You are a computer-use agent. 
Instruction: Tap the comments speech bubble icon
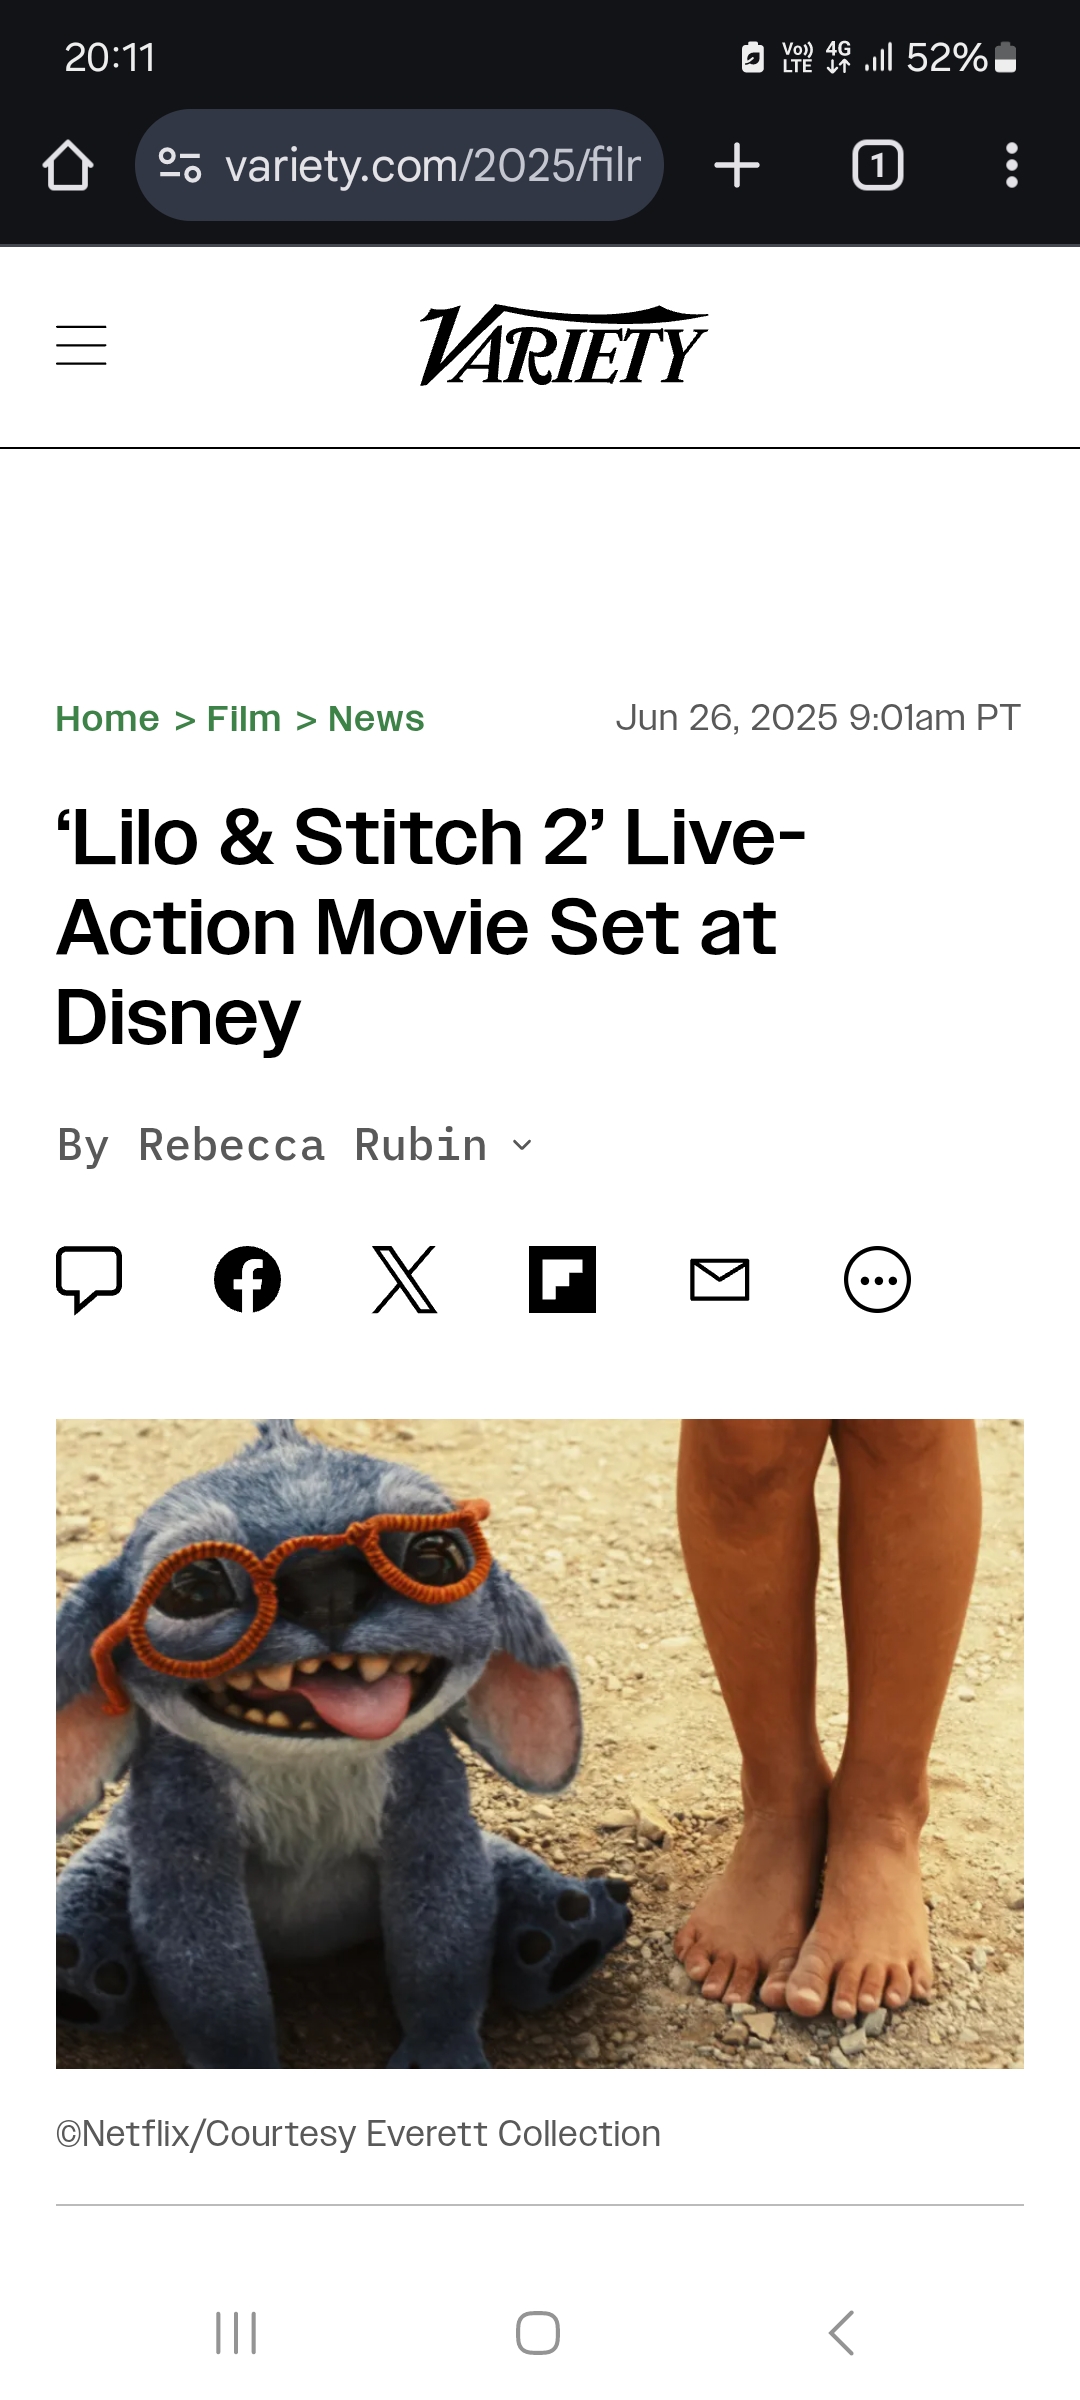89,1279
